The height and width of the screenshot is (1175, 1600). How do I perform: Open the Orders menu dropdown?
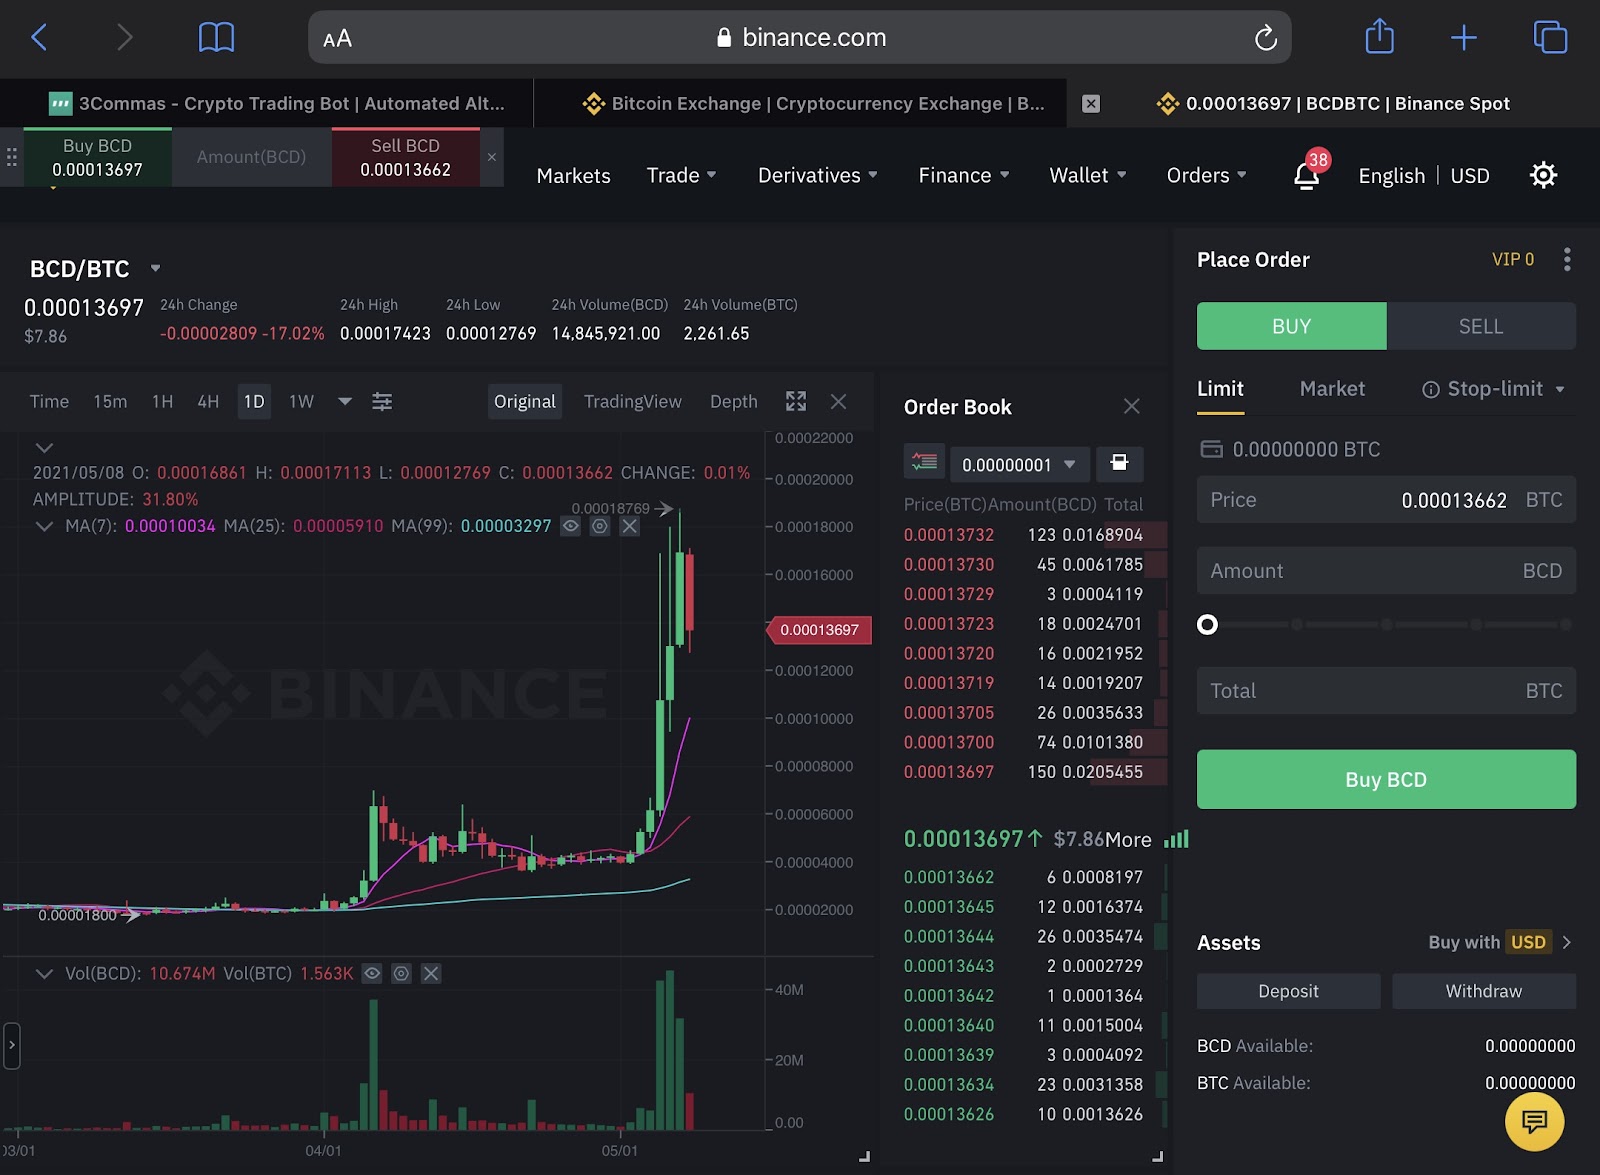click(x=1206, y=175)
